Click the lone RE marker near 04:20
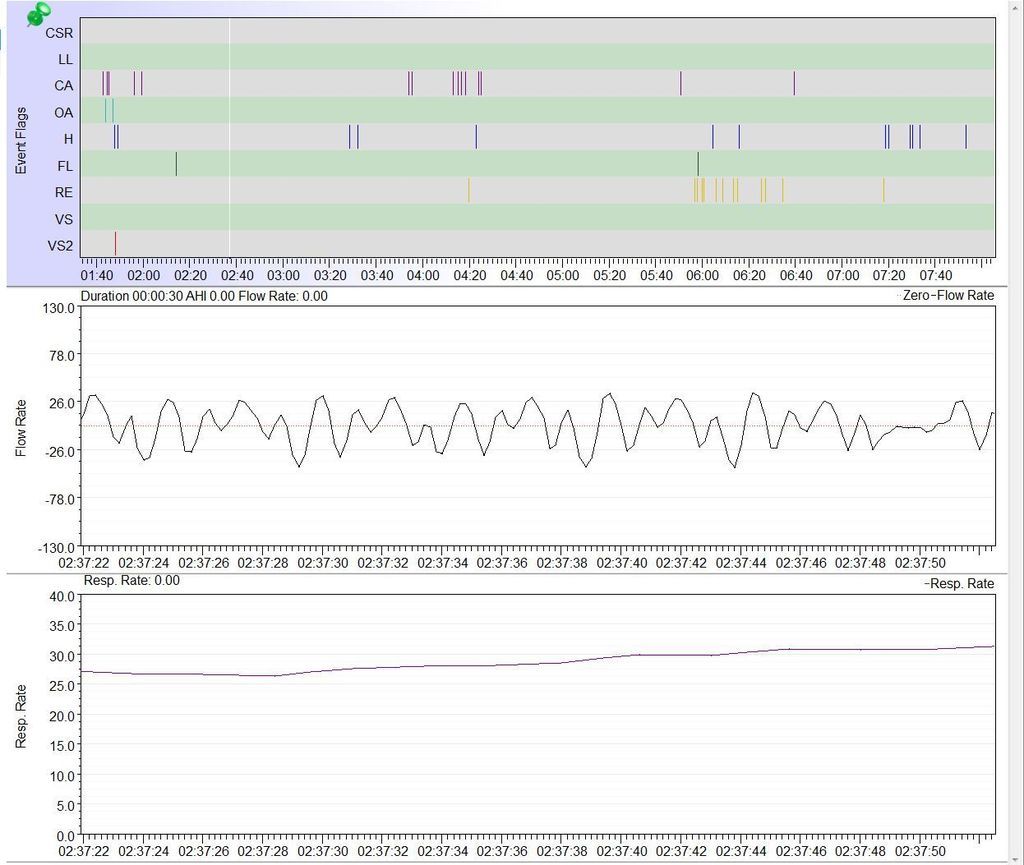1024x865 pixels. tap(469, 190)
